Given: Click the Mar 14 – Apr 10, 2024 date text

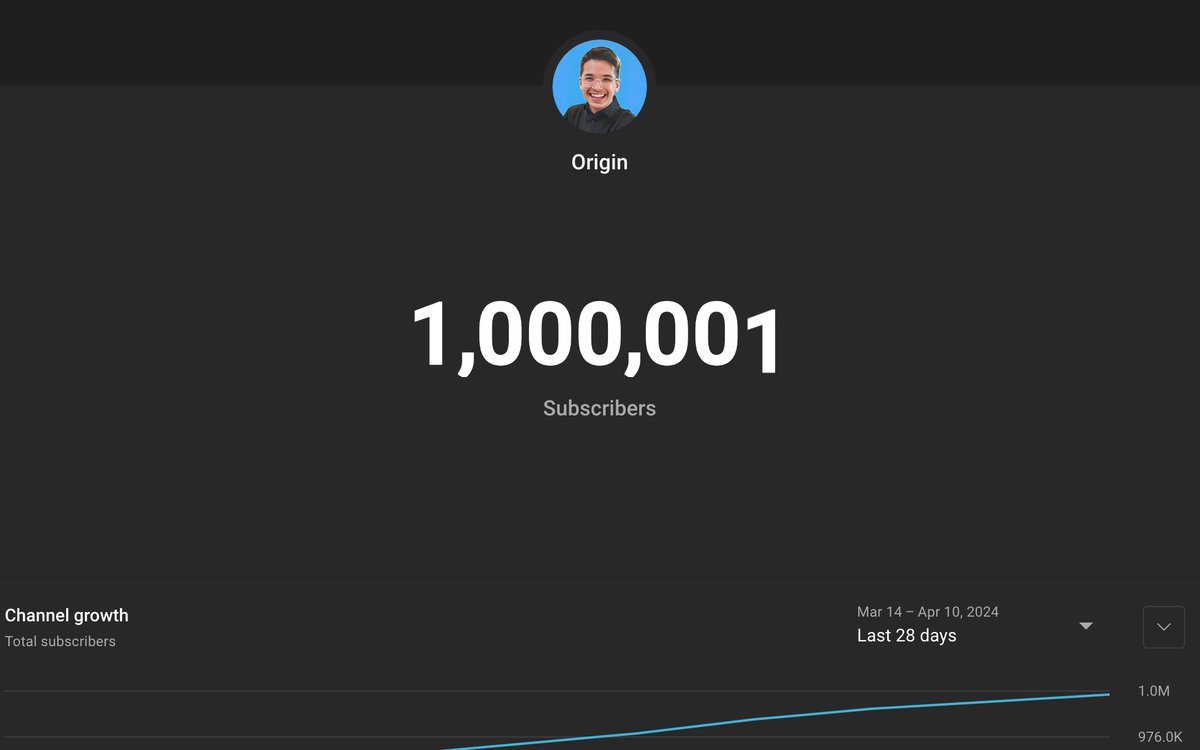Looking at the screenshot, I should click(928, 612).
